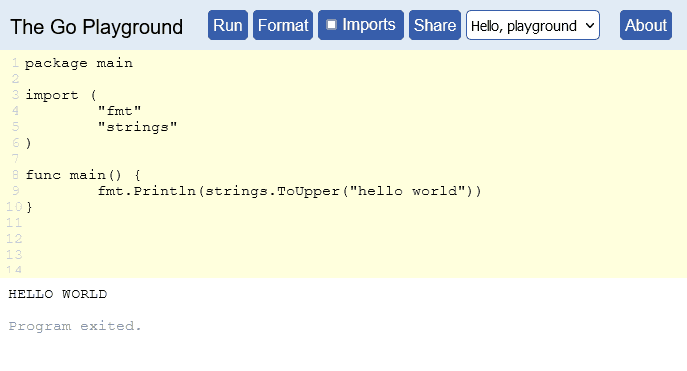This screenshot has width=687, height=371.
Task: Click the HELLO WORLD output text
Action: click(x=58, y=294)
